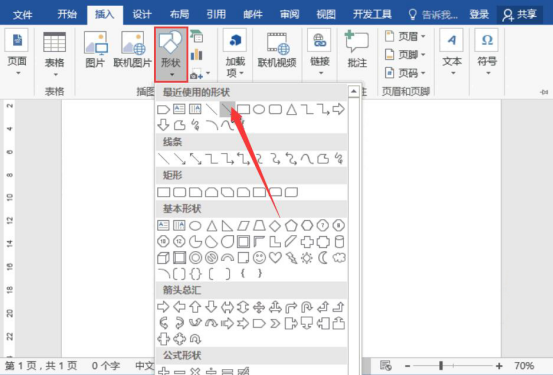Open the 加载项 (Add-ins) dropdown
This screenshot has width=553, height=375.
[x=235, y=53]
